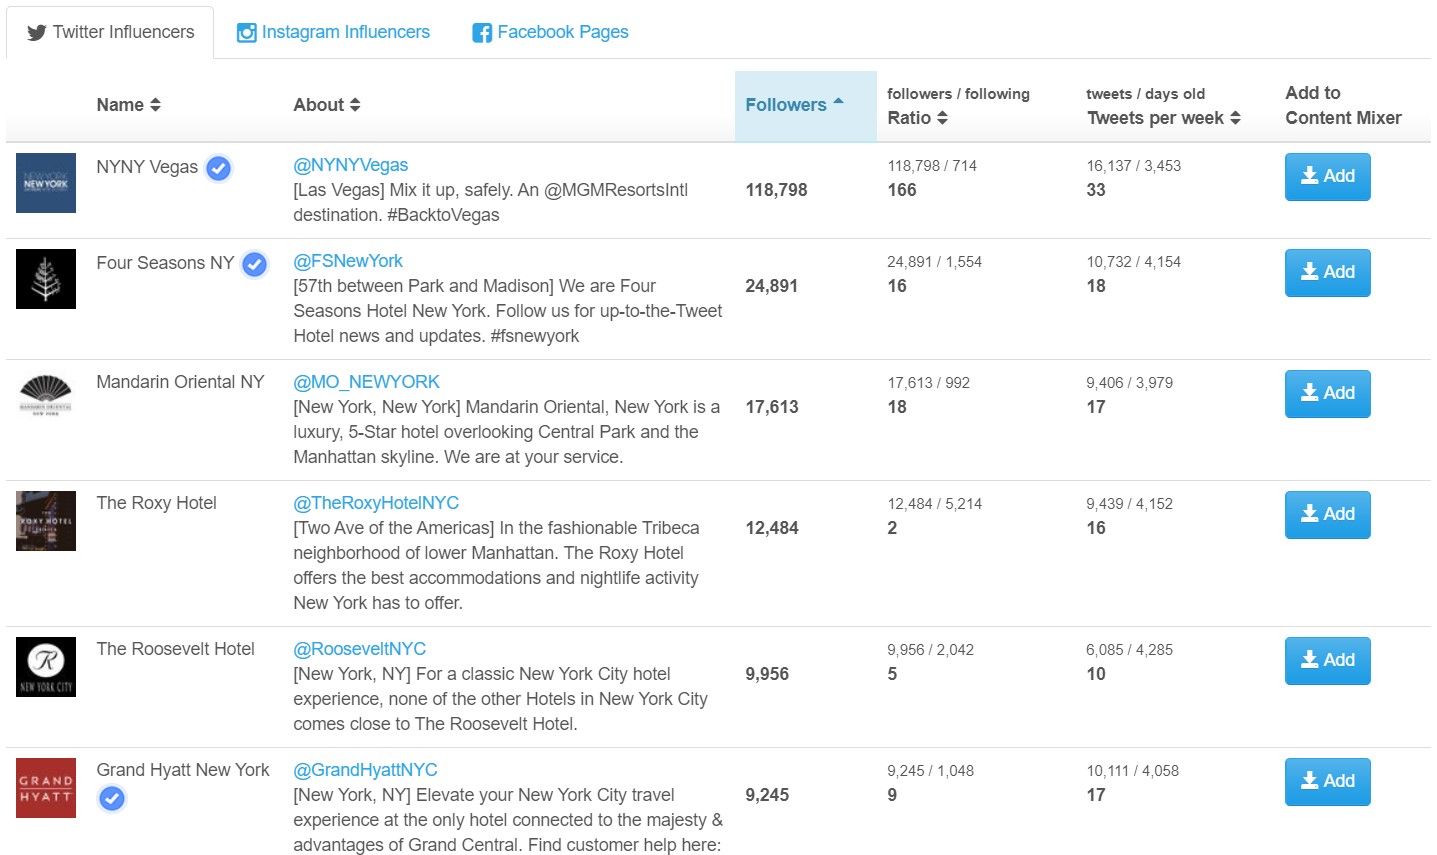Add Grand Hyatt New York to Content Mixer
Image resolution: width=1437 pixels, height=855 pixels.
[1327, 782]
